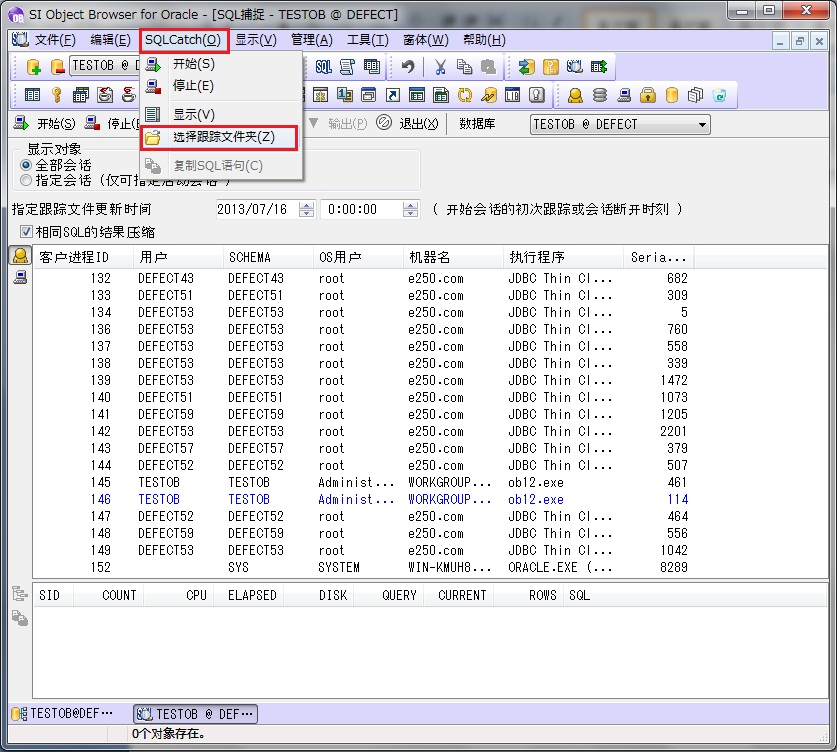Click the yellow key icon
Viewport: 837px width, 752px height.
click(x=57, y=96)
